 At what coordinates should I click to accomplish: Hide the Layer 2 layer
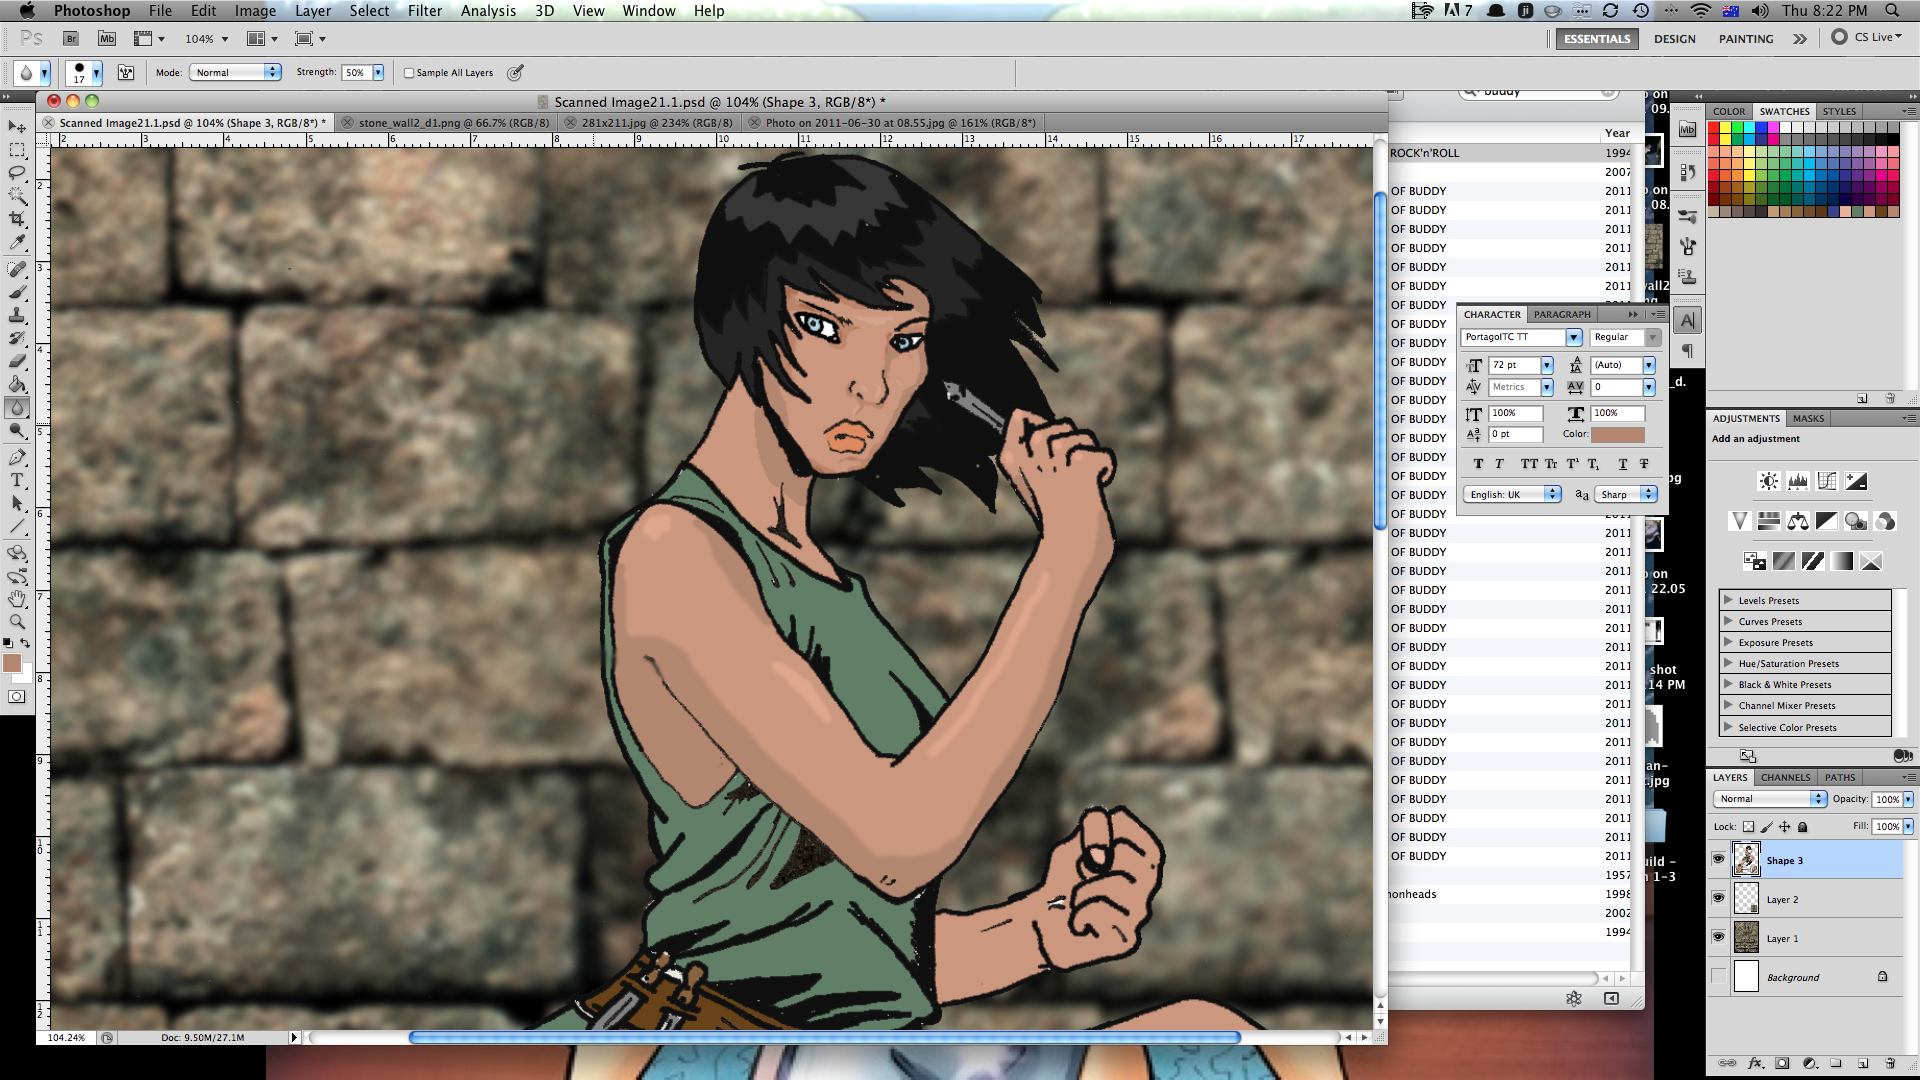point(1718,898)
